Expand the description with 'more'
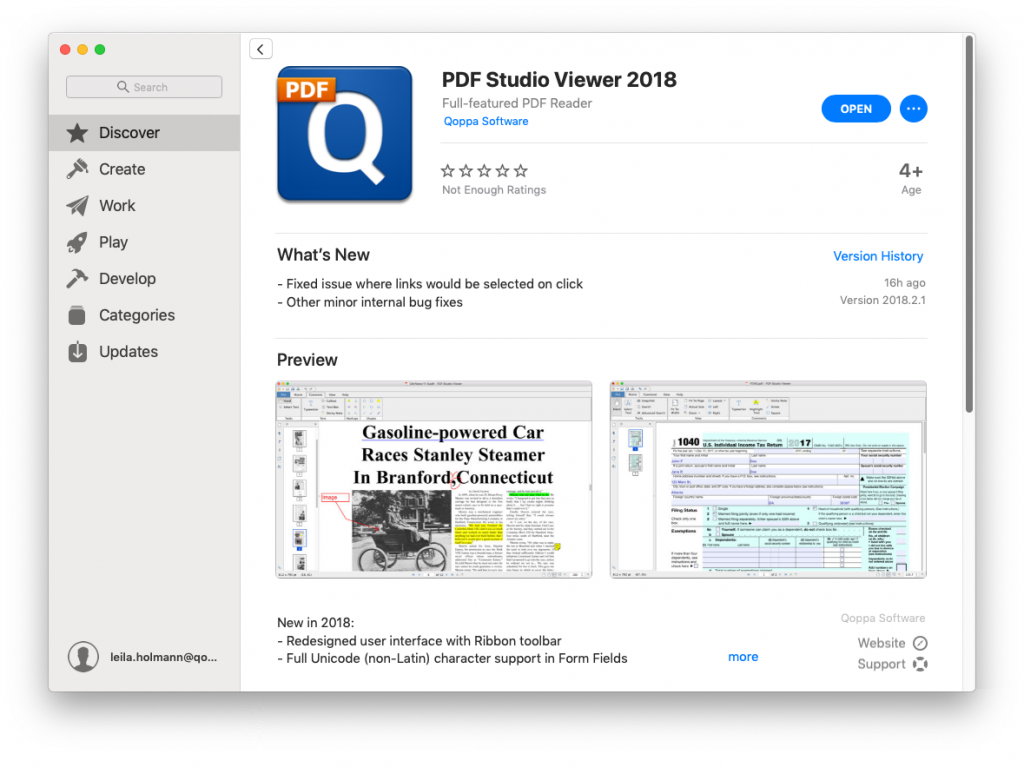Viewport: 1024px width, 774px height. click(x=743, y=656)
